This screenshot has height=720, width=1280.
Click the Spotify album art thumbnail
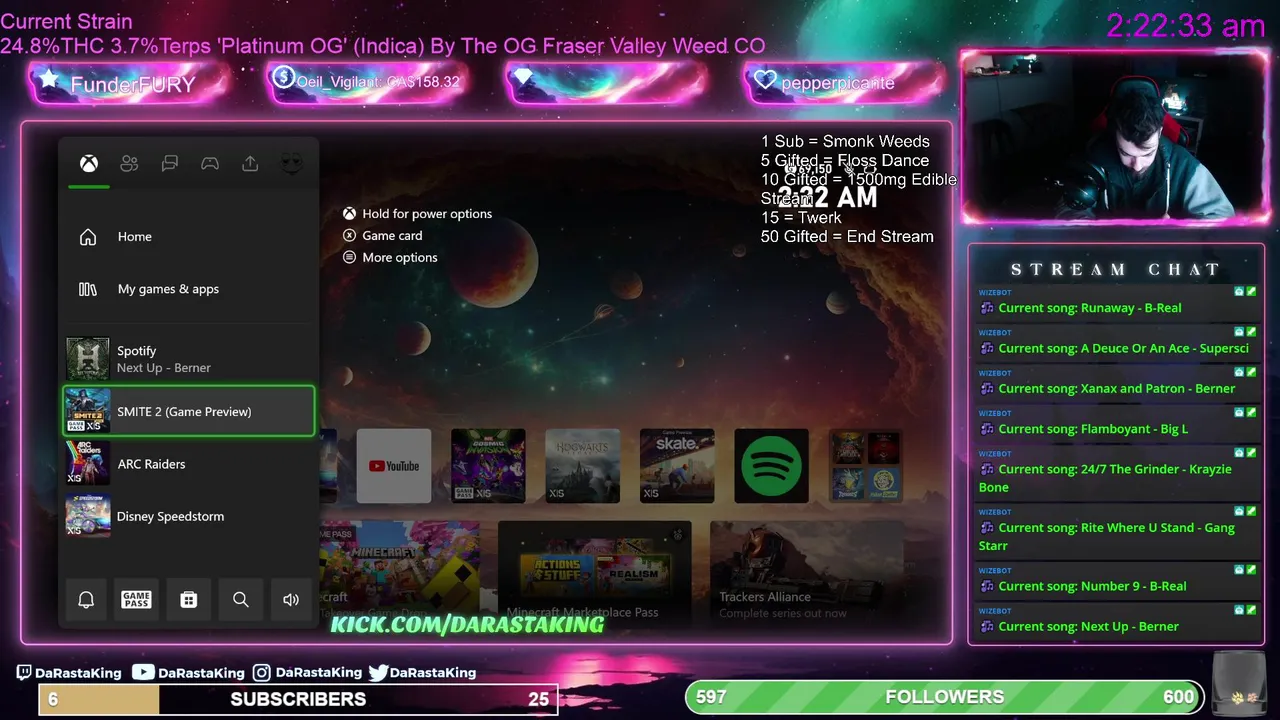click(88, 359)
